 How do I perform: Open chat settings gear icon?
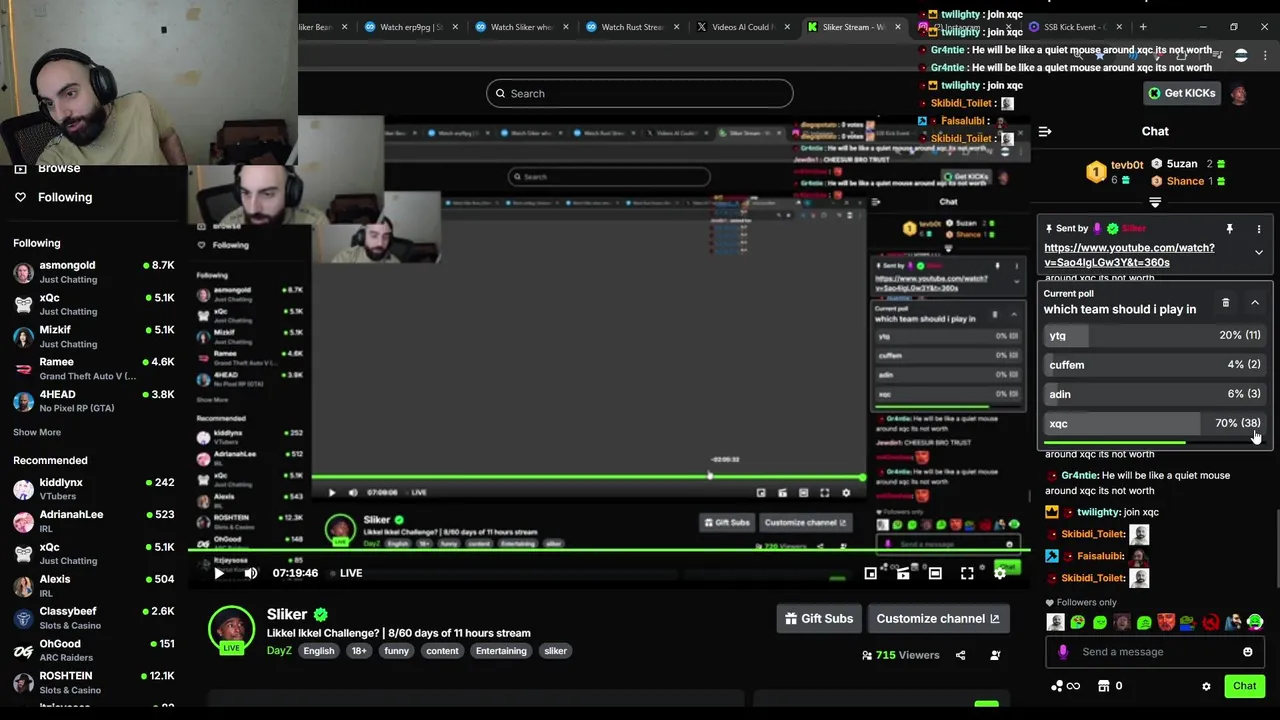click(x=1206, y=686)
